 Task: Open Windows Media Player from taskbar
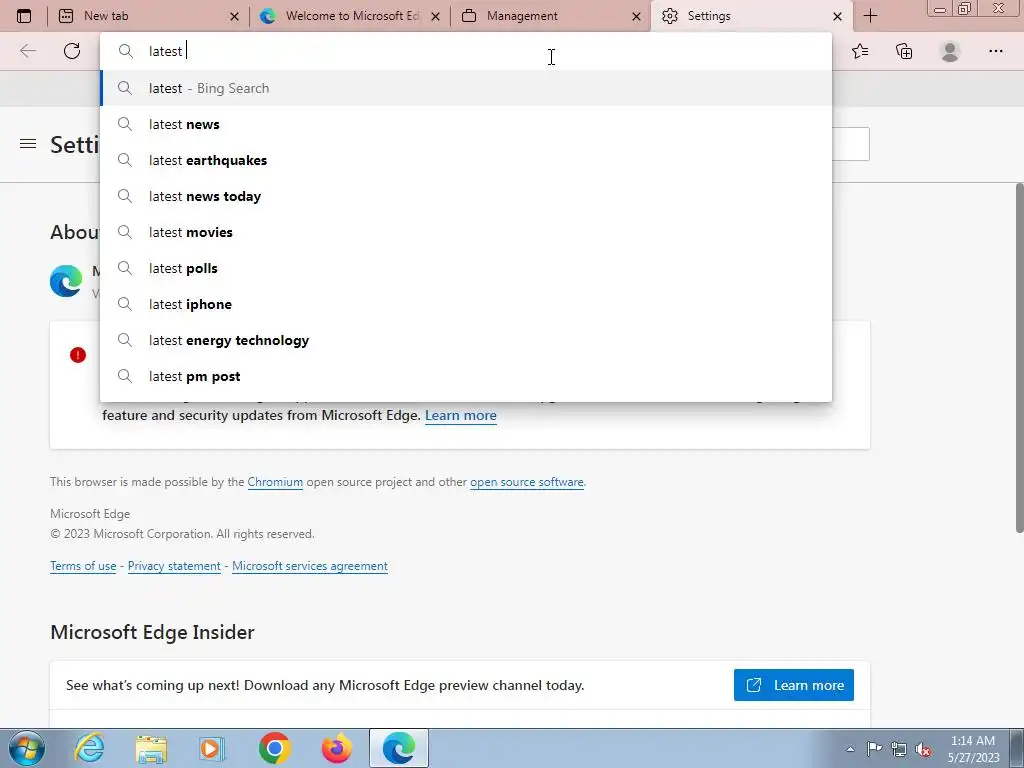point(212,748)
